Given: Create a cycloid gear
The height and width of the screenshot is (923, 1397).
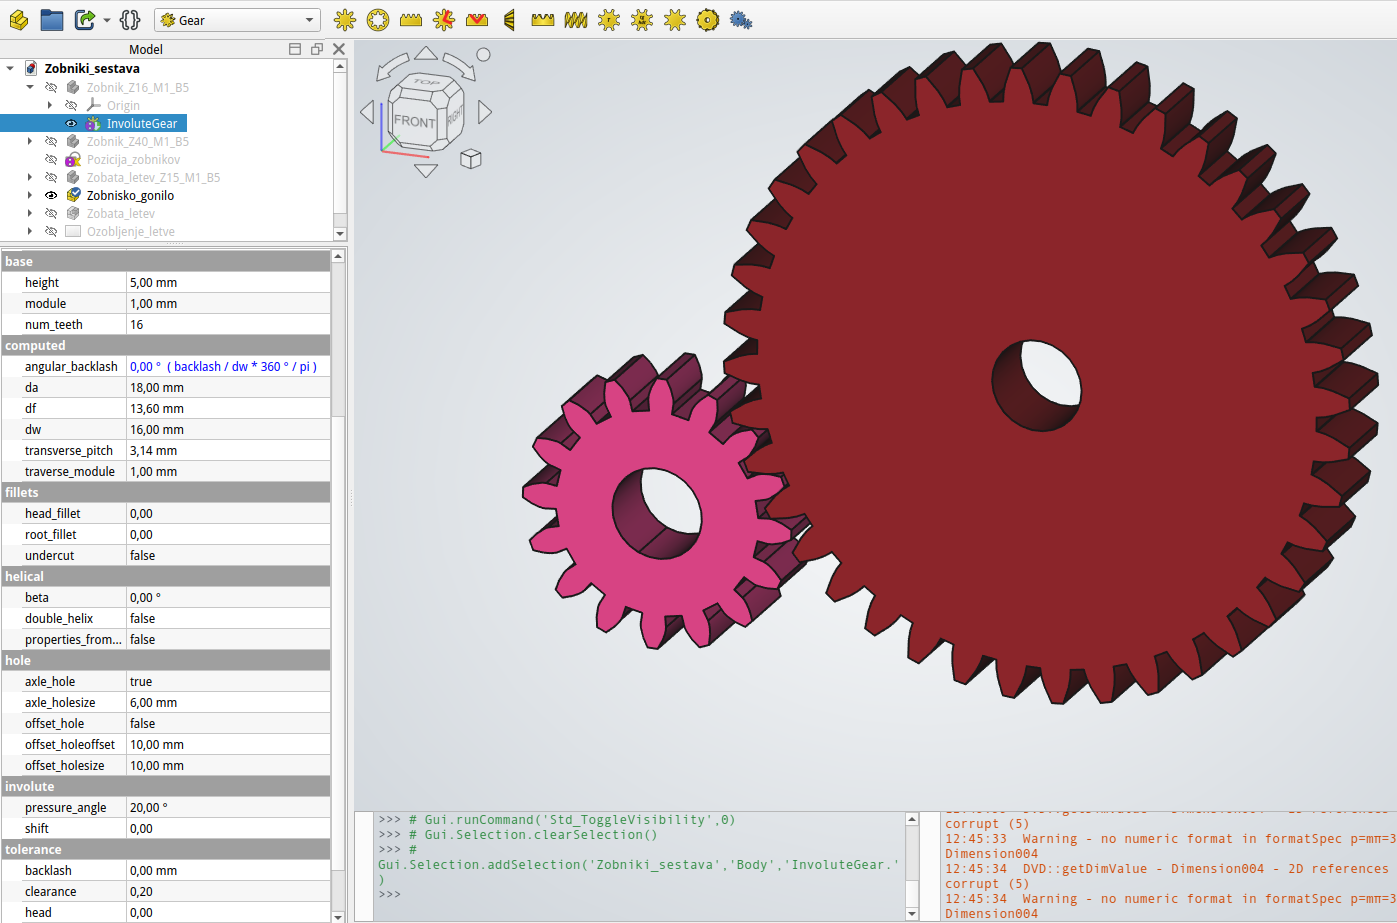Looking at the screenshot, I should pos(443,19).
